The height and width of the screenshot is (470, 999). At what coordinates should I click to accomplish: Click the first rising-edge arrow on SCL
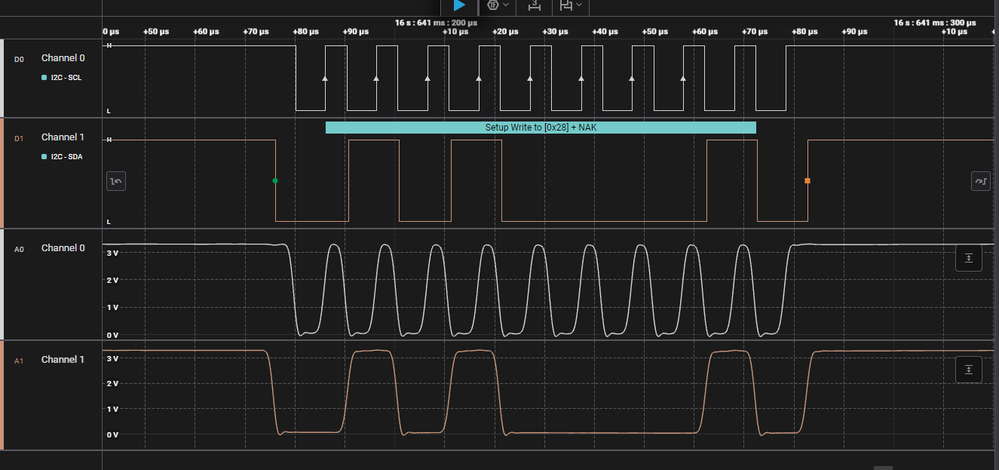(325, 77)
